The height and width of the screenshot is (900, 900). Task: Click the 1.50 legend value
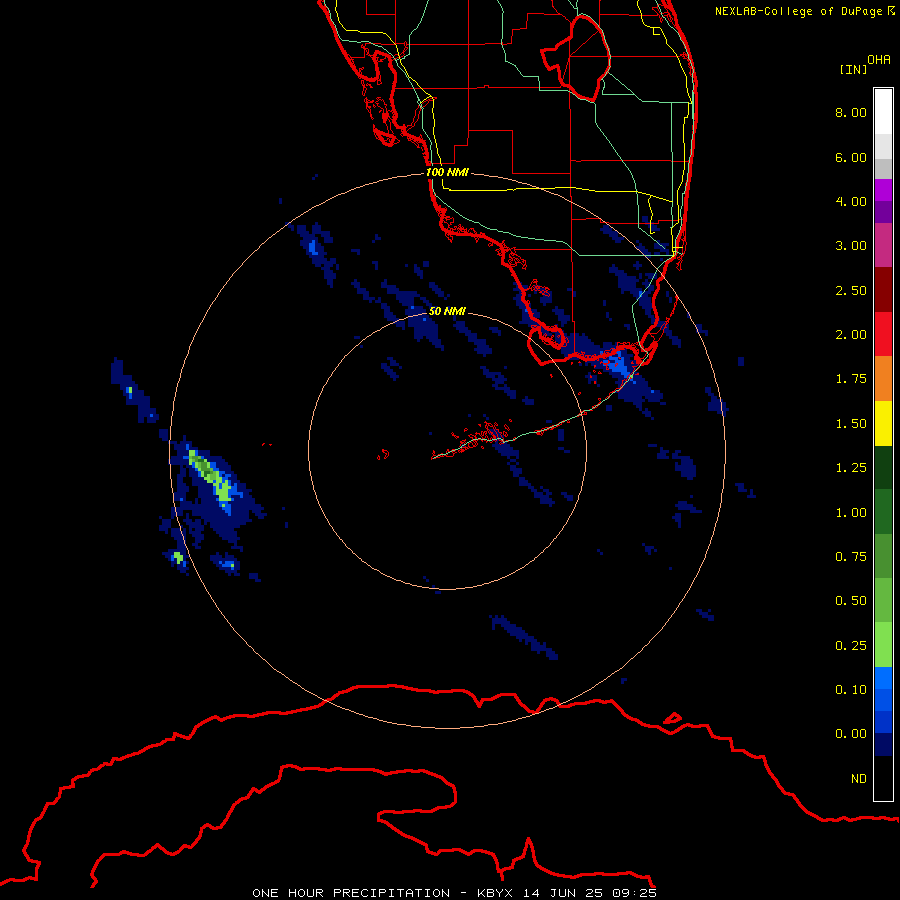(x=851, y=424)
